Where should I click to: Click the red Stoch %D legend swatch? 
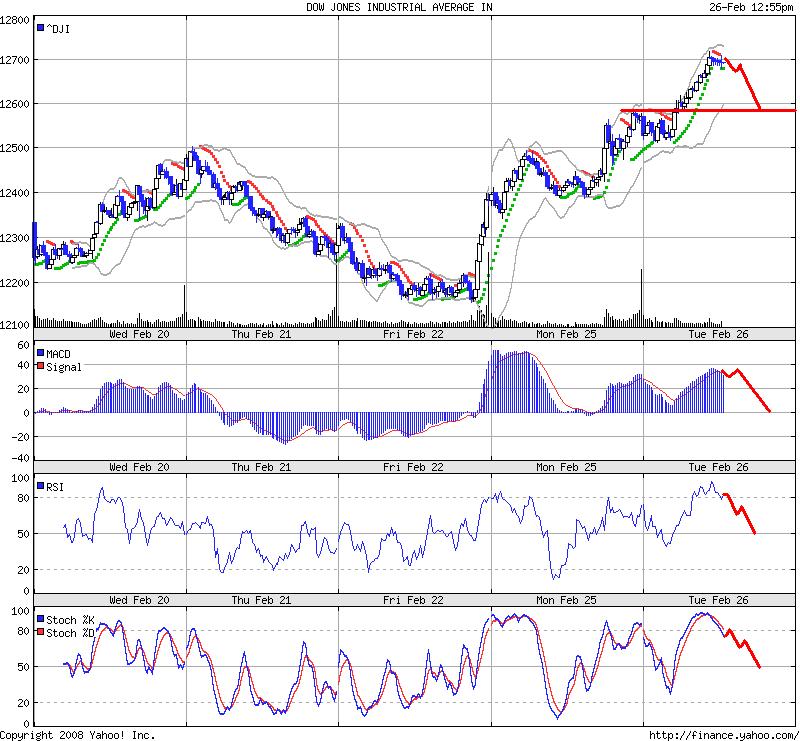[40, 632]
